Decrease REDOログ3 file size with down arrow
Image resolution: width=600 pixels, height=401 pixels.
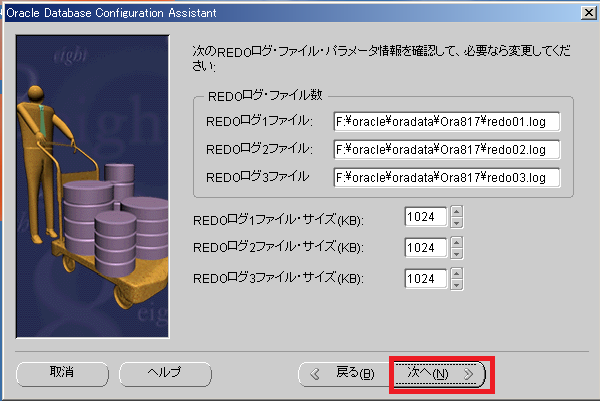pos(457,284)
